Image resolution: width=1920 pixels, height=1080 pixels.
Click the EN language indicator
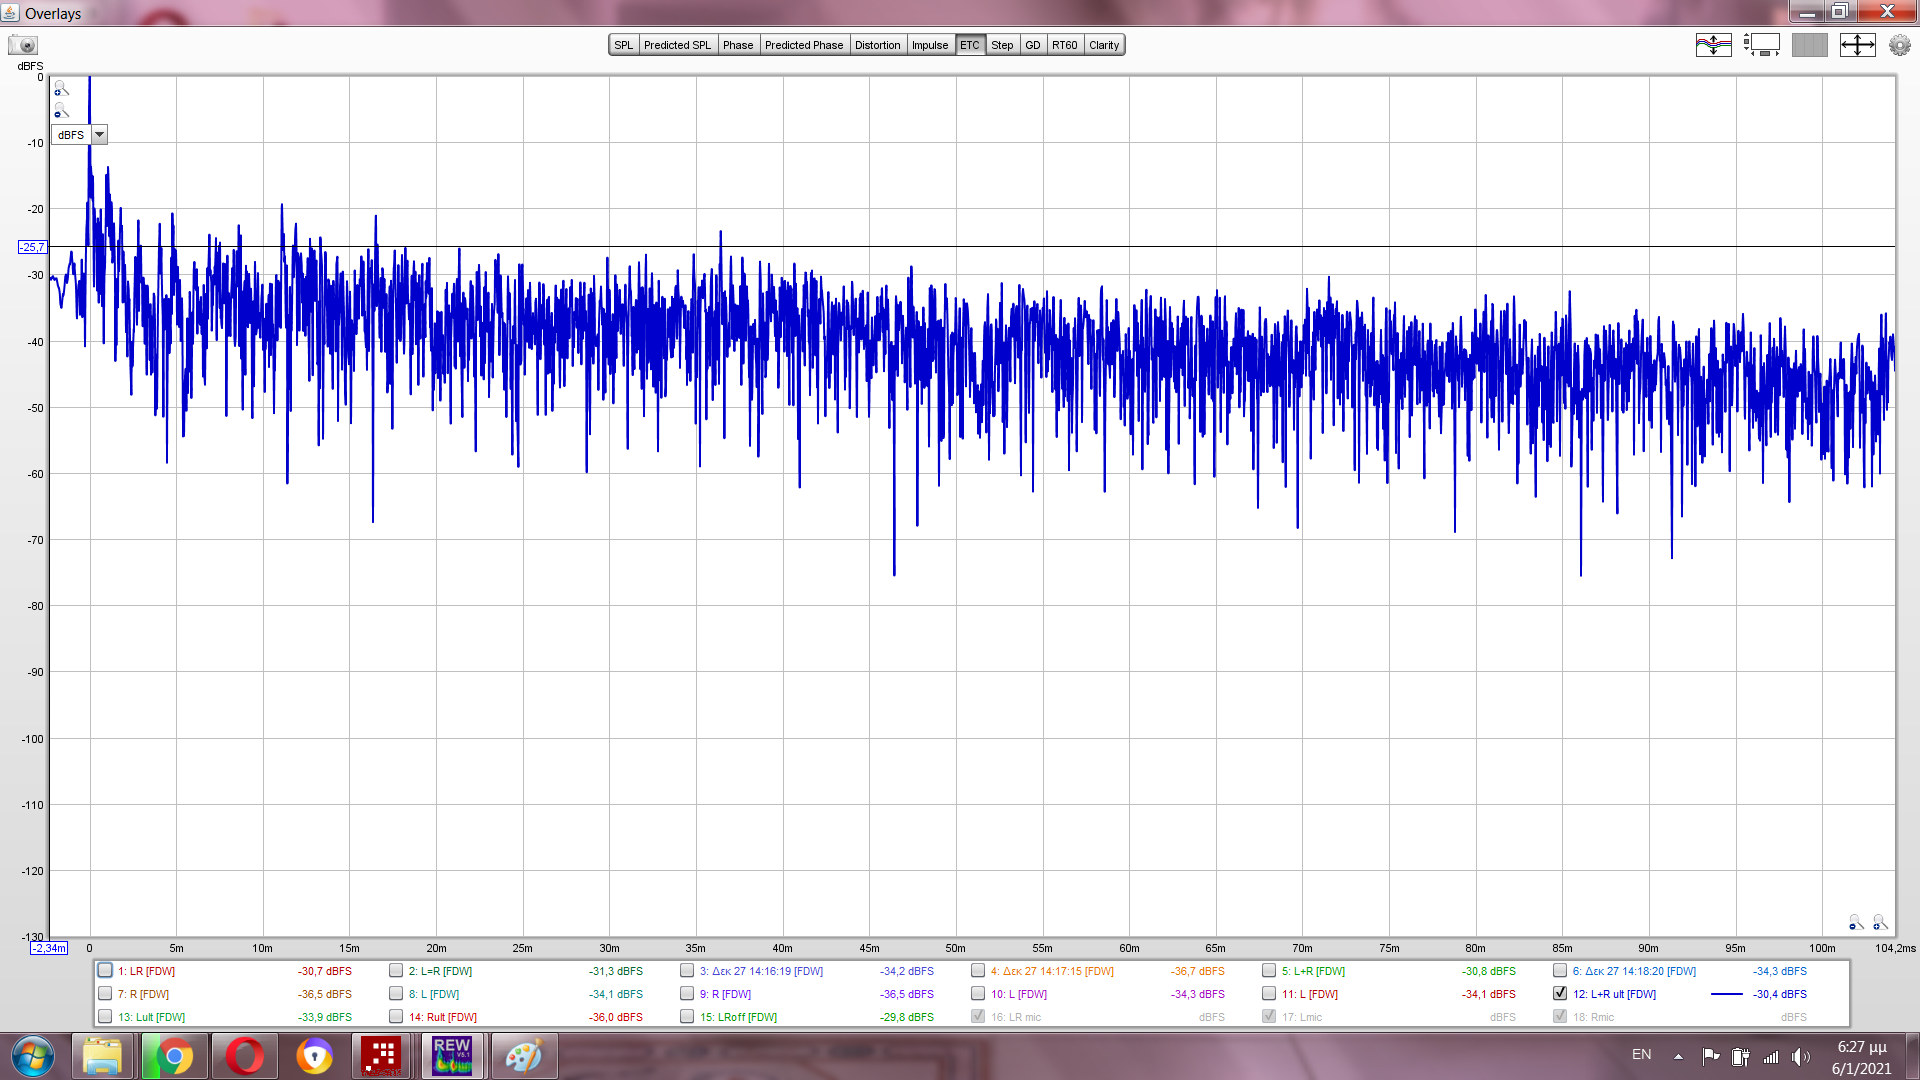tap(1642, 1055)
